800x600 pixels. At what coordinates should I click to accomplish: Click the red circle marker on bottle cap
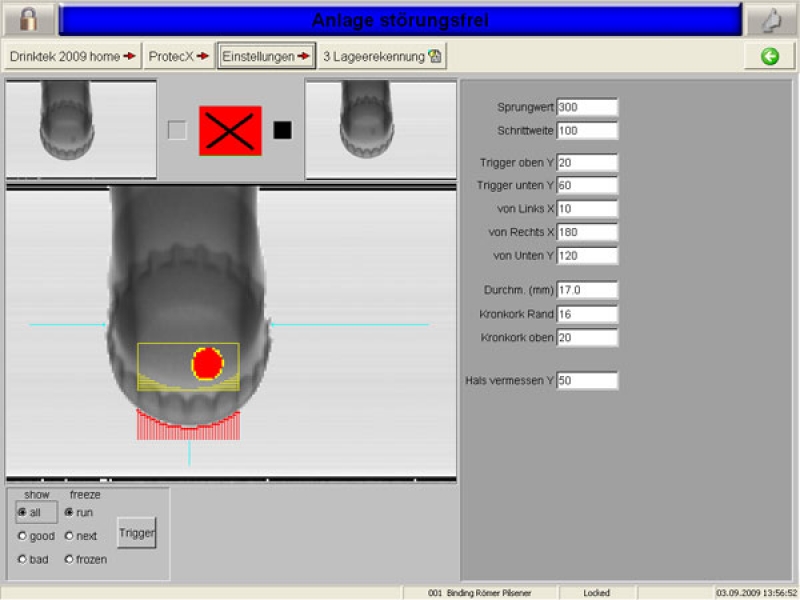(x=207, y=363)
